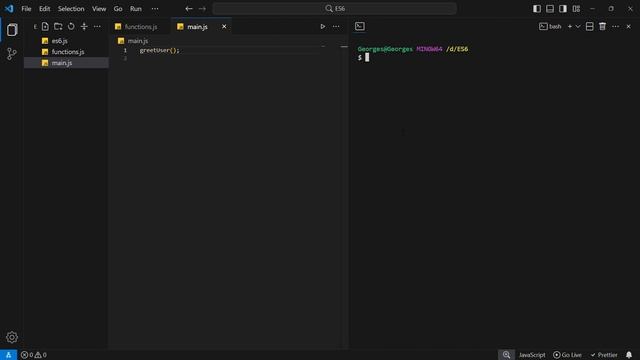Screen dimensions: 640x360
Task: Start Go Live server
Action: (x=567, y=355)
